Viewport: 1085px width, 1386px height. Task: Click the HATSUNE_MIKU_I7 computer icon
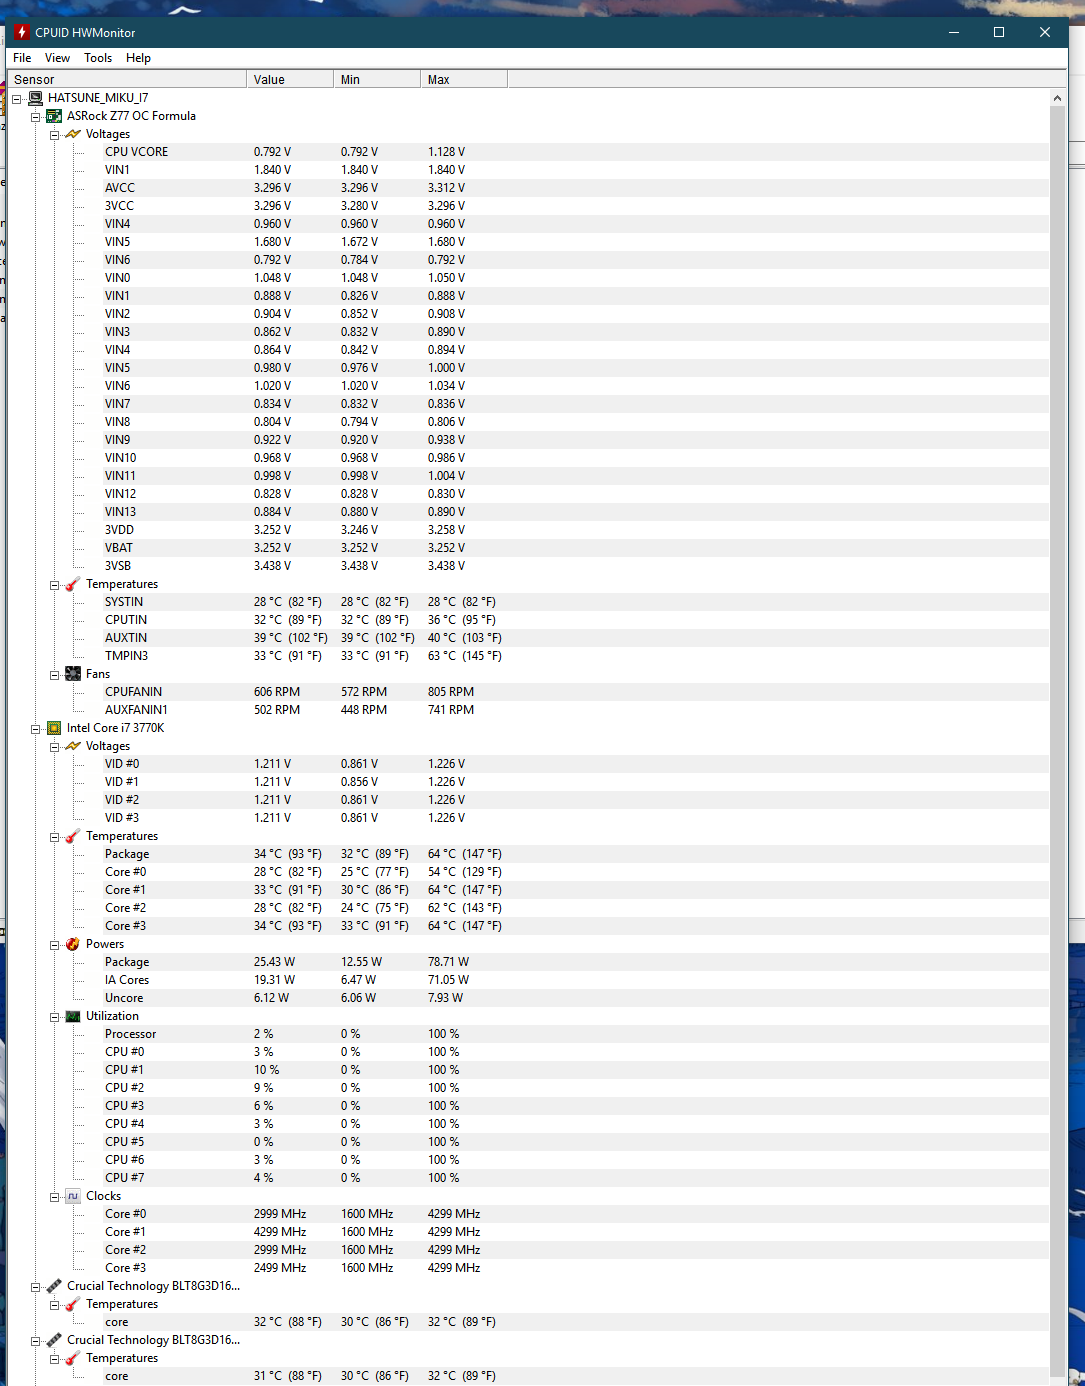(x=36, y=98)
